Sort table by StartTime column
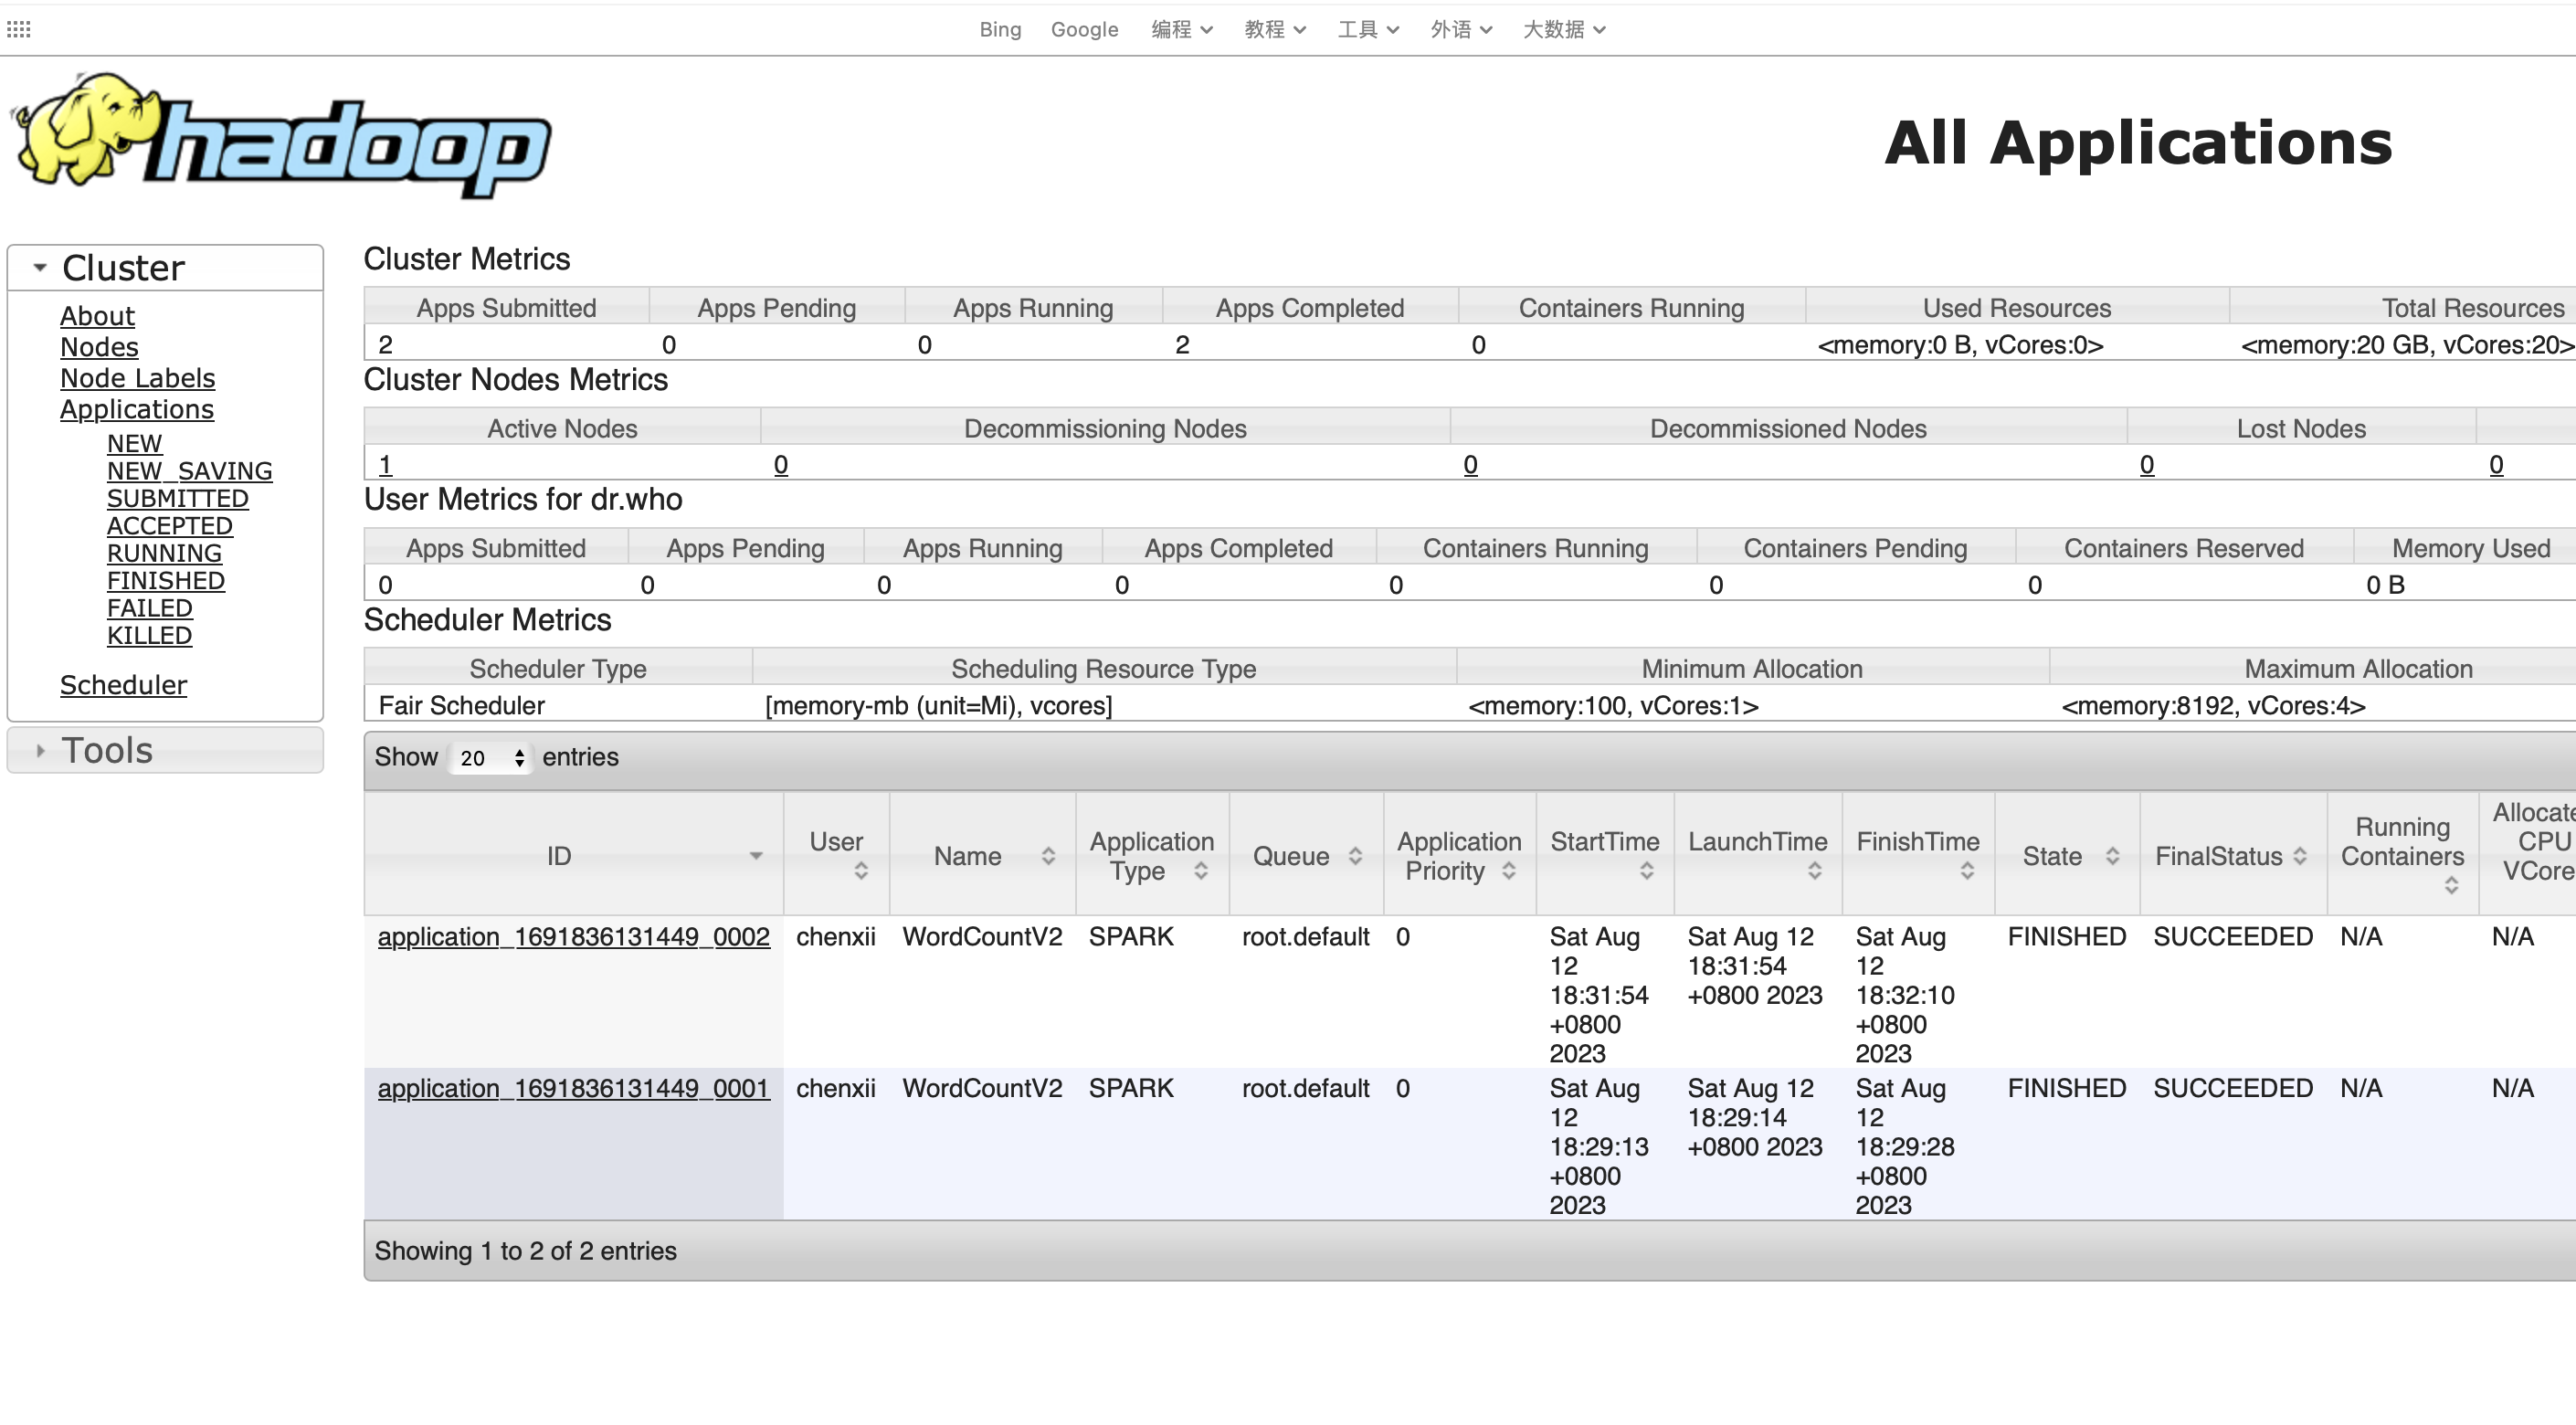This screenshot has height=1425, width=2576. pyautogui.click(x=1646, y=871)
